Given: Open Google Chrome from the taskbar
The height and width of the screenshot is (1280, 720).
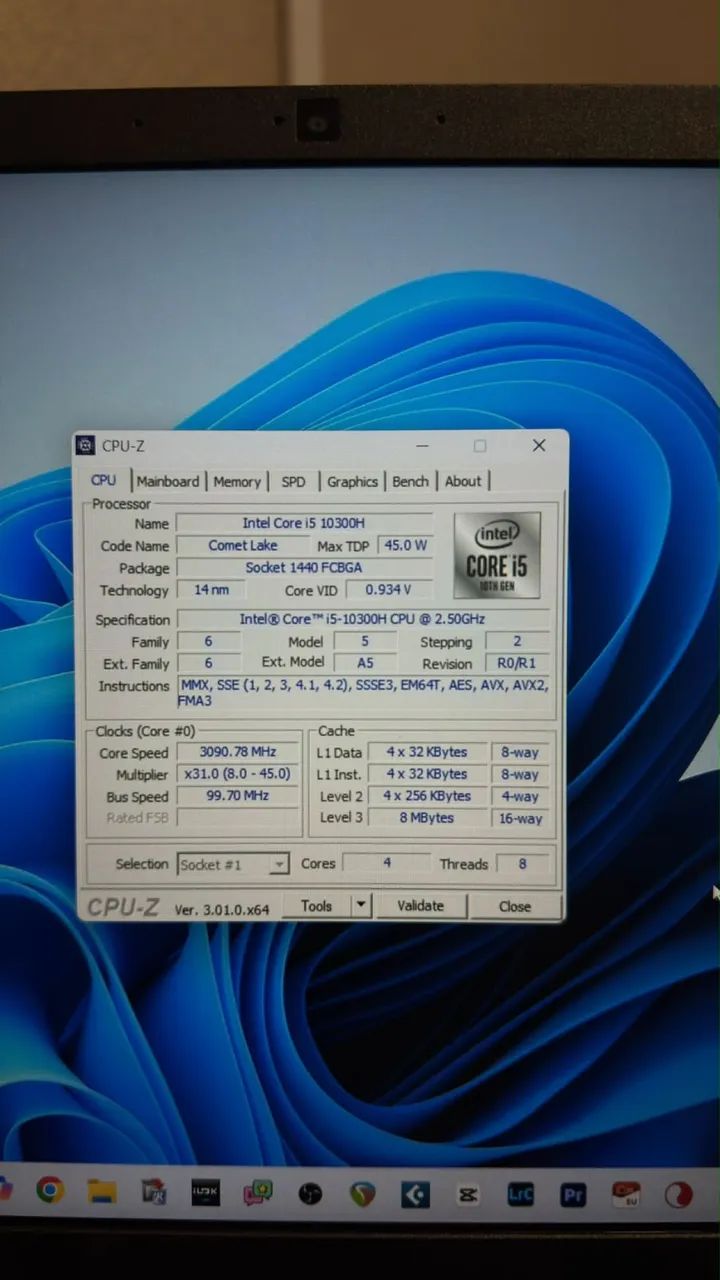Looking at the screenshot, I should [49, 1190].
